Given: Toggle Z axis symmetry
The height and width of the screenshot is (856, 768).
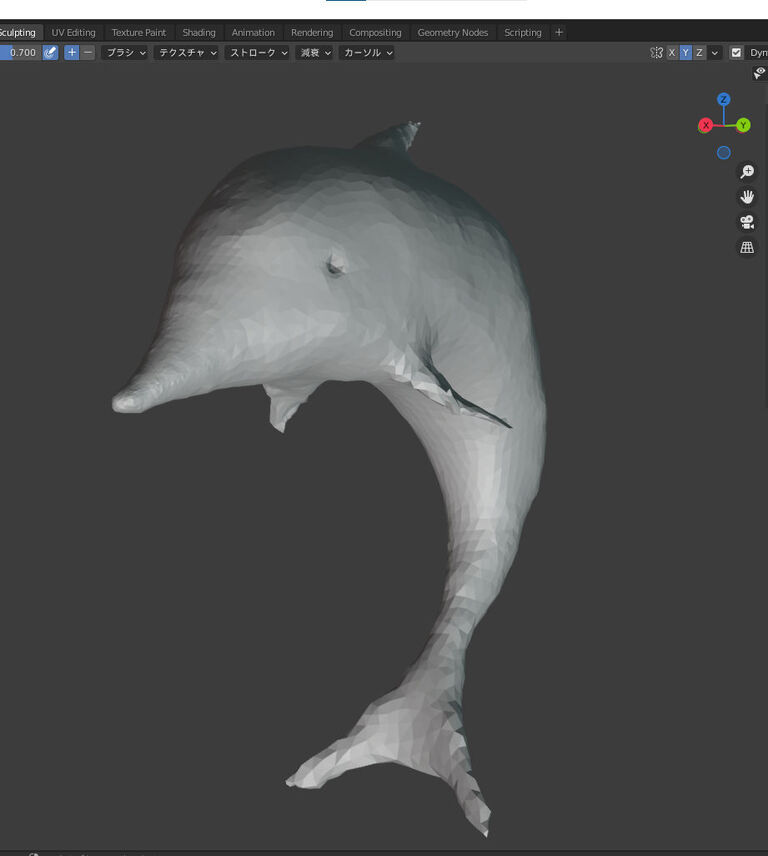Looking at the screenshot, I should pos(699,52).
